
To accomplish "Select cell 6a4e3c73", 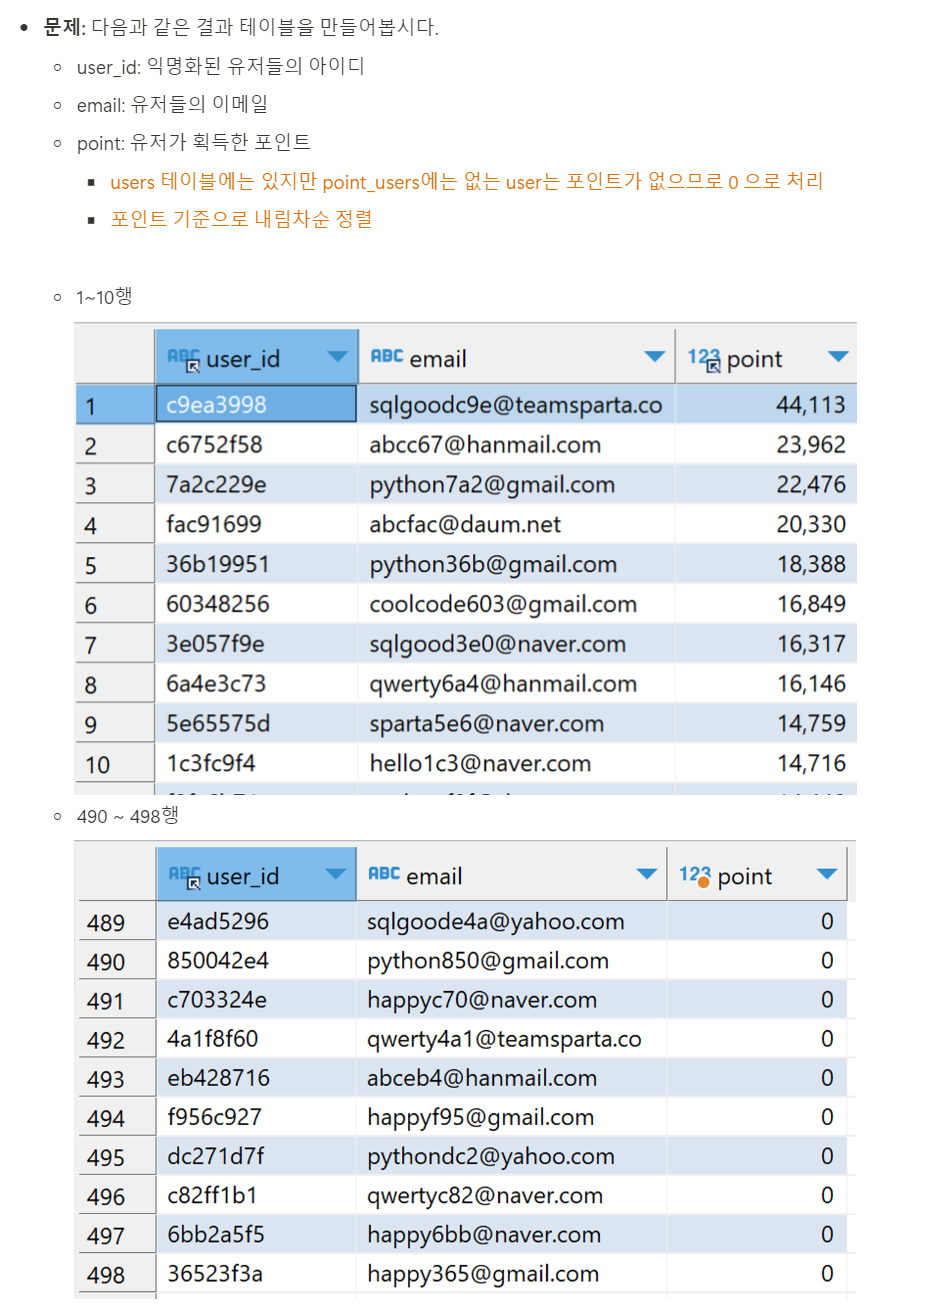I will pos(256,684).
